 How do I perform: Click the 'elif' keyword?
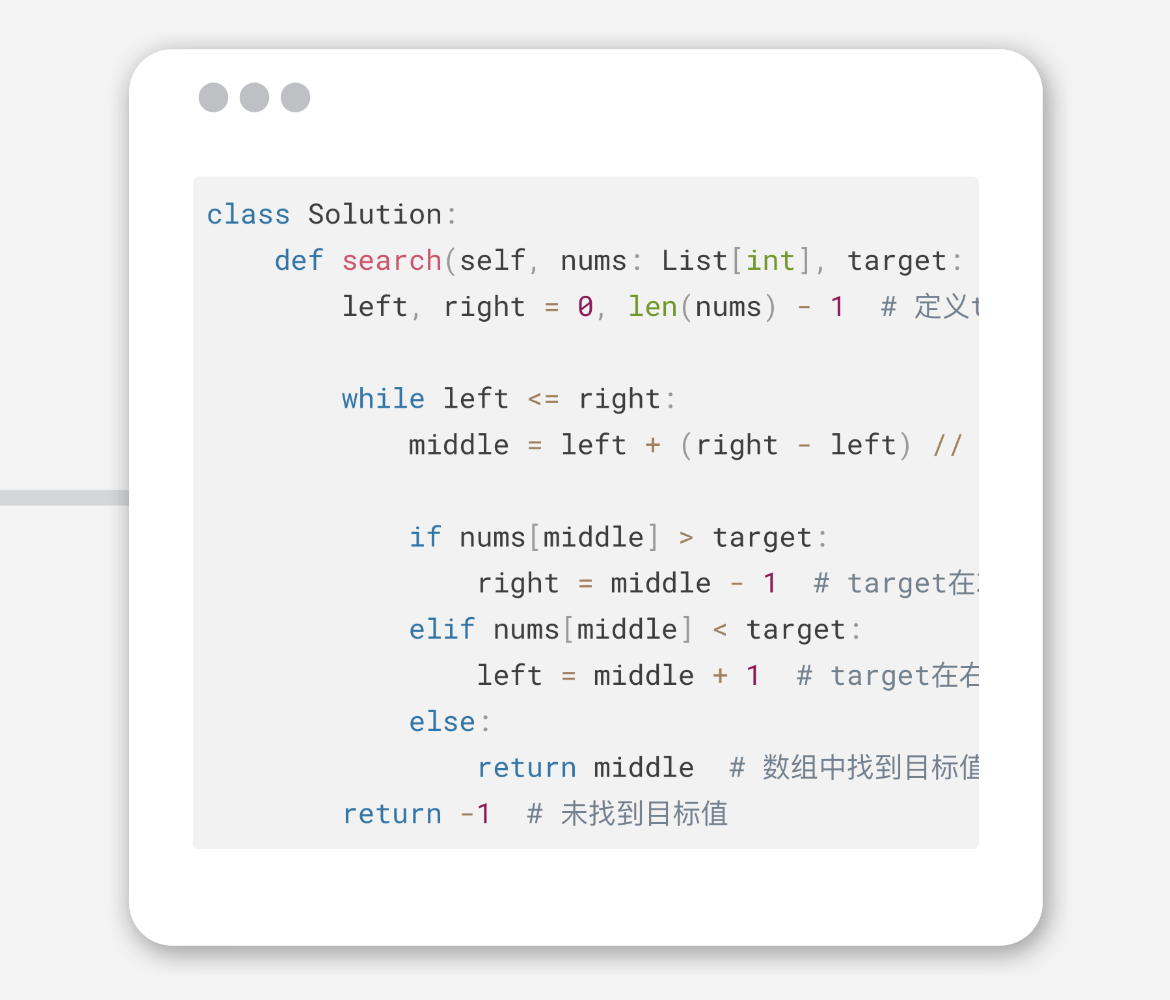pos(442,630)
